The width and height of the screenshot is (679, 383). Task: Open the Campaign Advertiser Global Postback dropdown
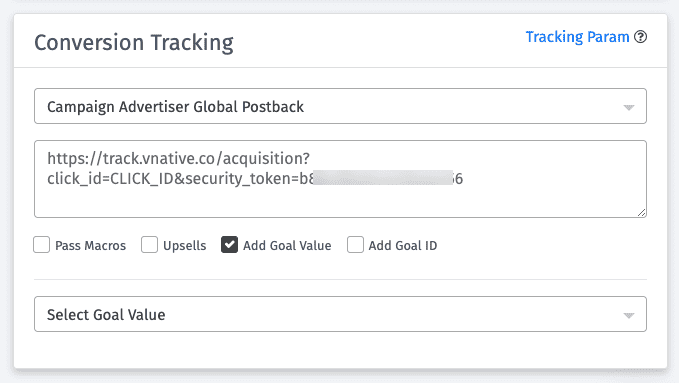(340, 106)
